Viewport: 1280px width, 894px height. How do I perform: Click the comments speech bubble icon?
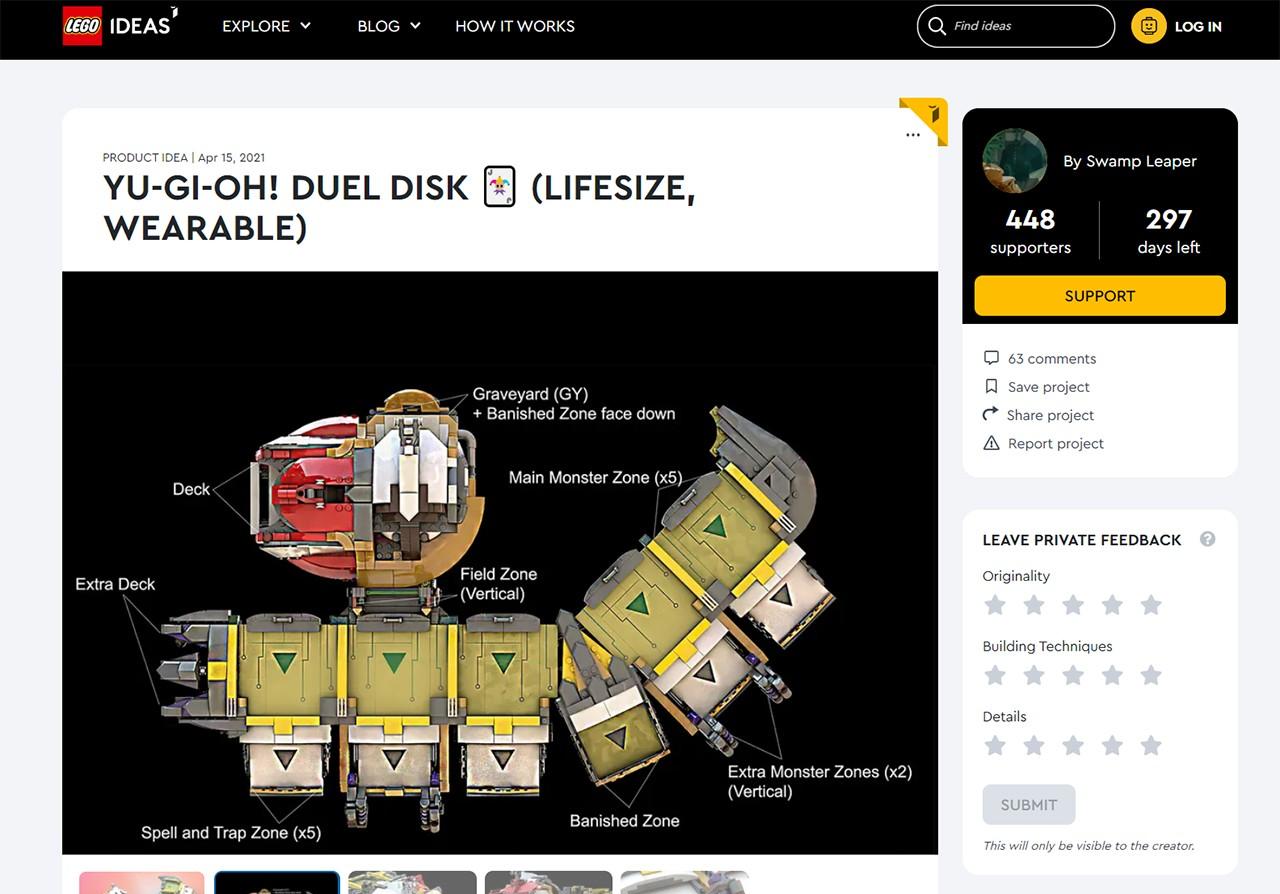tap(991, 358)
